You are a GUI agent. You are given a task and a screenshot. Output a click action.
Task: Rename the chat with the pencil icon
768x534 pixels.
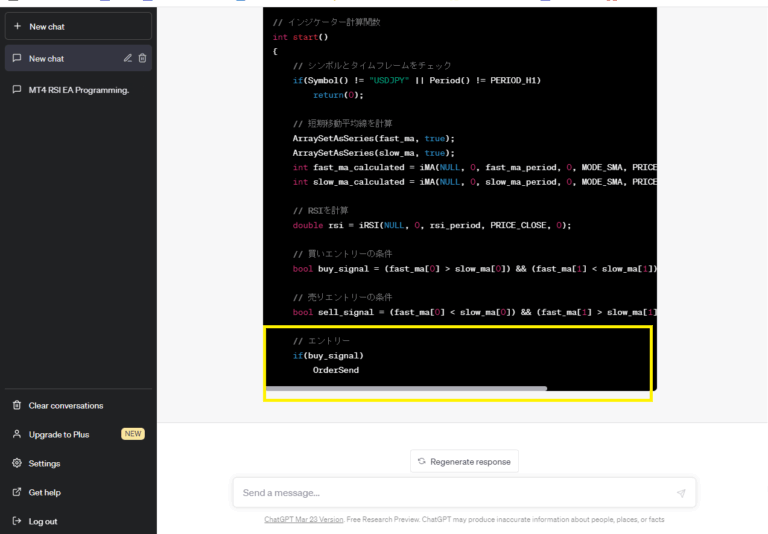click(127, 58)
